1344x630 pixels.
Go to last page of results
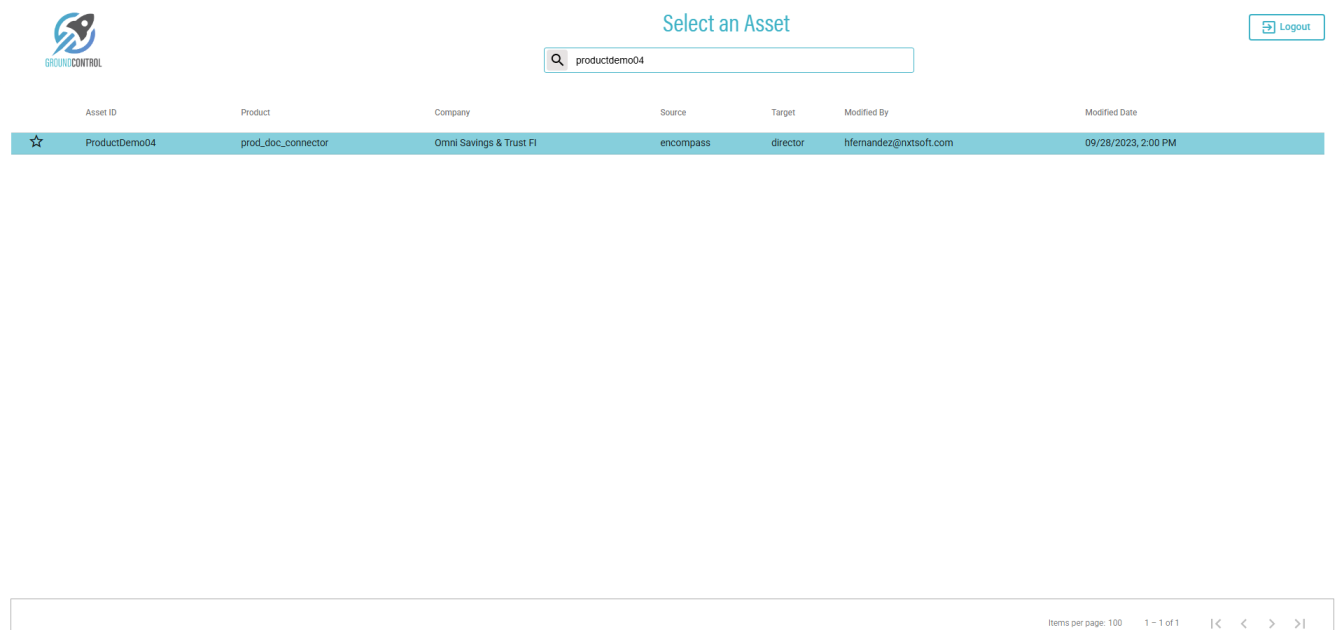pos(1300,623)
